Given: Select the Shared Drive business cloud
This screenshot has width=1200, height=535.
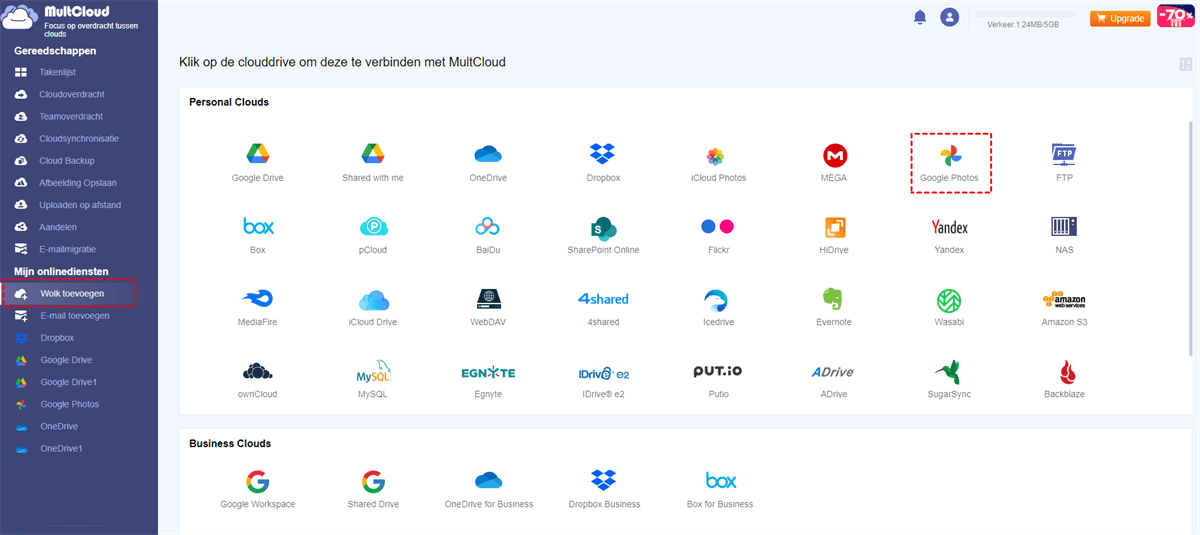Looking at the screenshot, I should pyautogui.click(x=373, y=489).
